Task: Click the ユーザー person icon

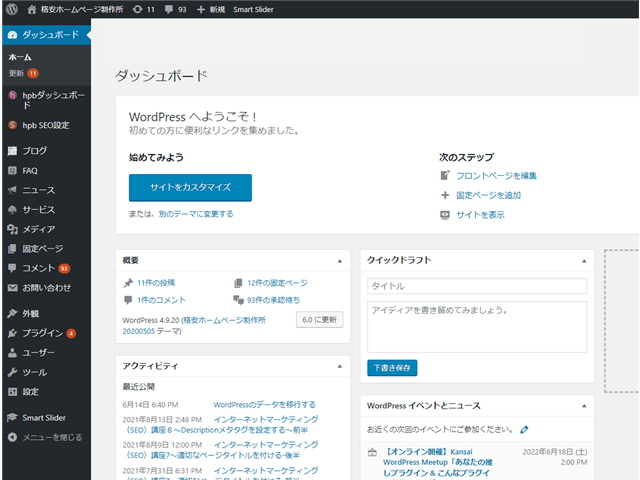Action: point(12,353)
